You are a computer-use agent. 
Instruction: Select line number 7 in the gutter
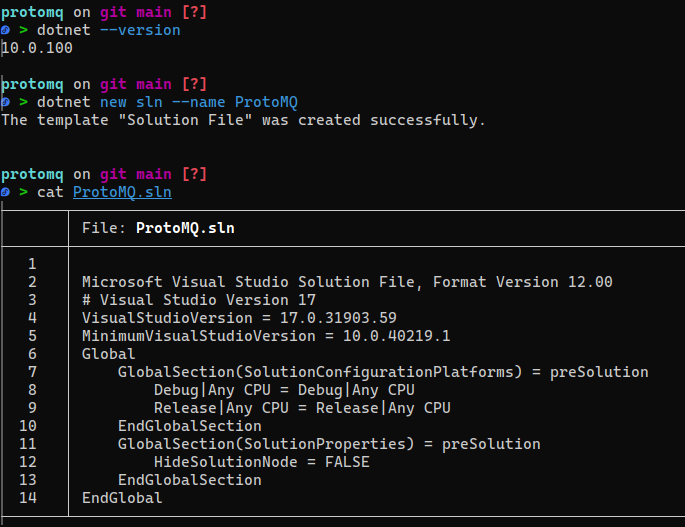32,372
